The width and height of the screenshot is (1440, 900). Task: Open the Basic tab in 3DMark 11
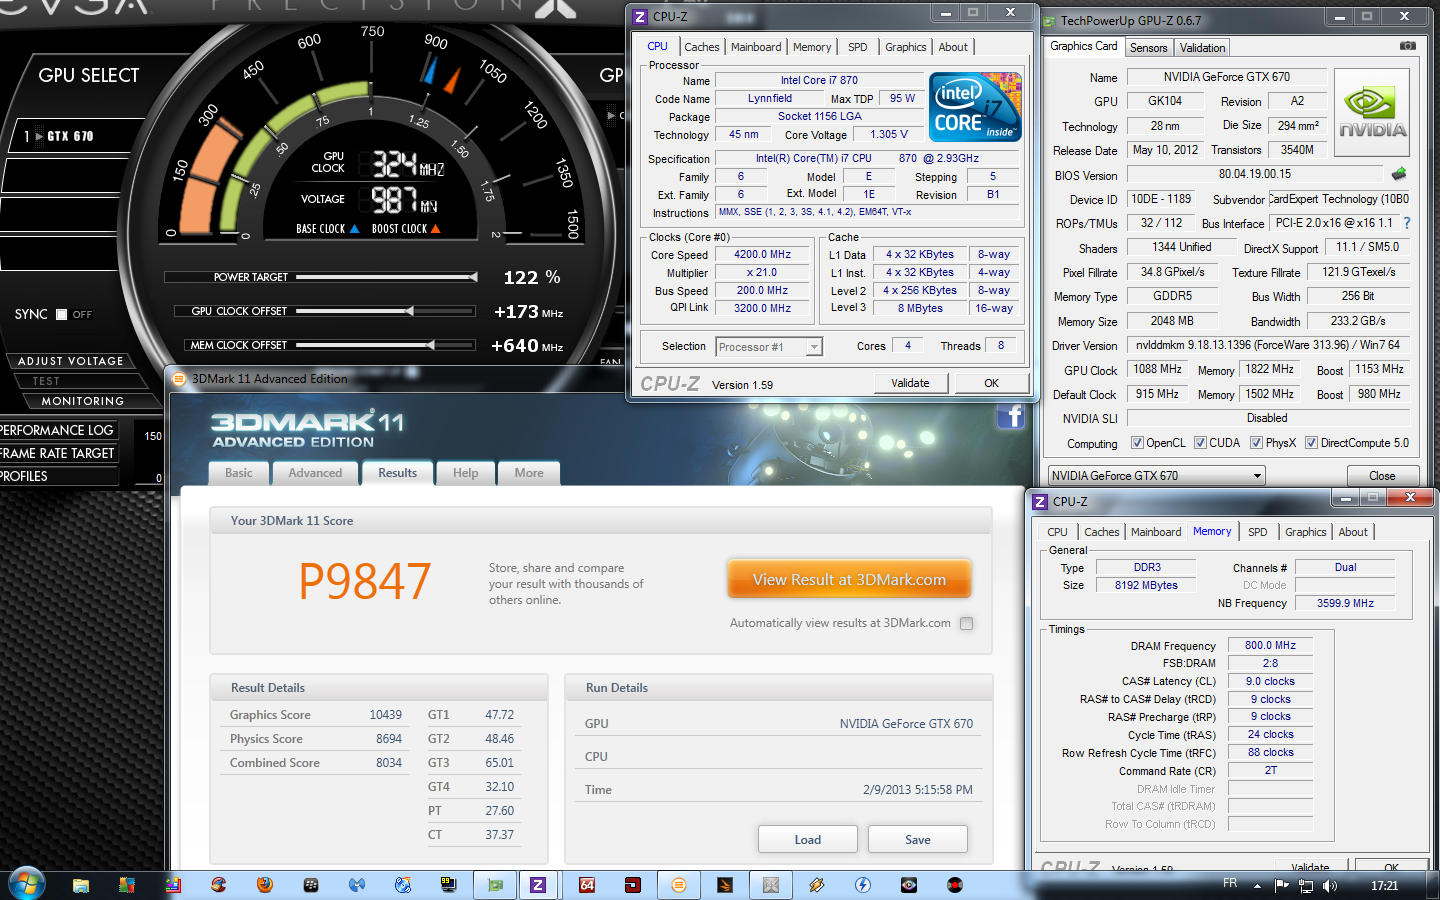(239, 473)
